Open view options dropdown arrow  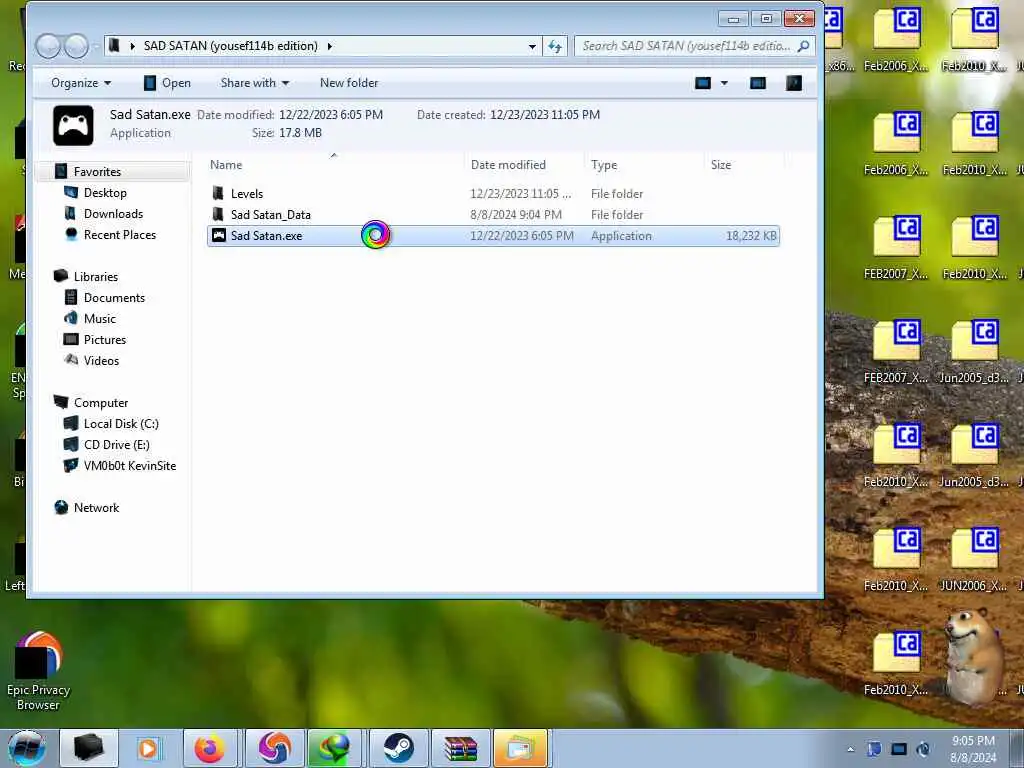(724, 83)
